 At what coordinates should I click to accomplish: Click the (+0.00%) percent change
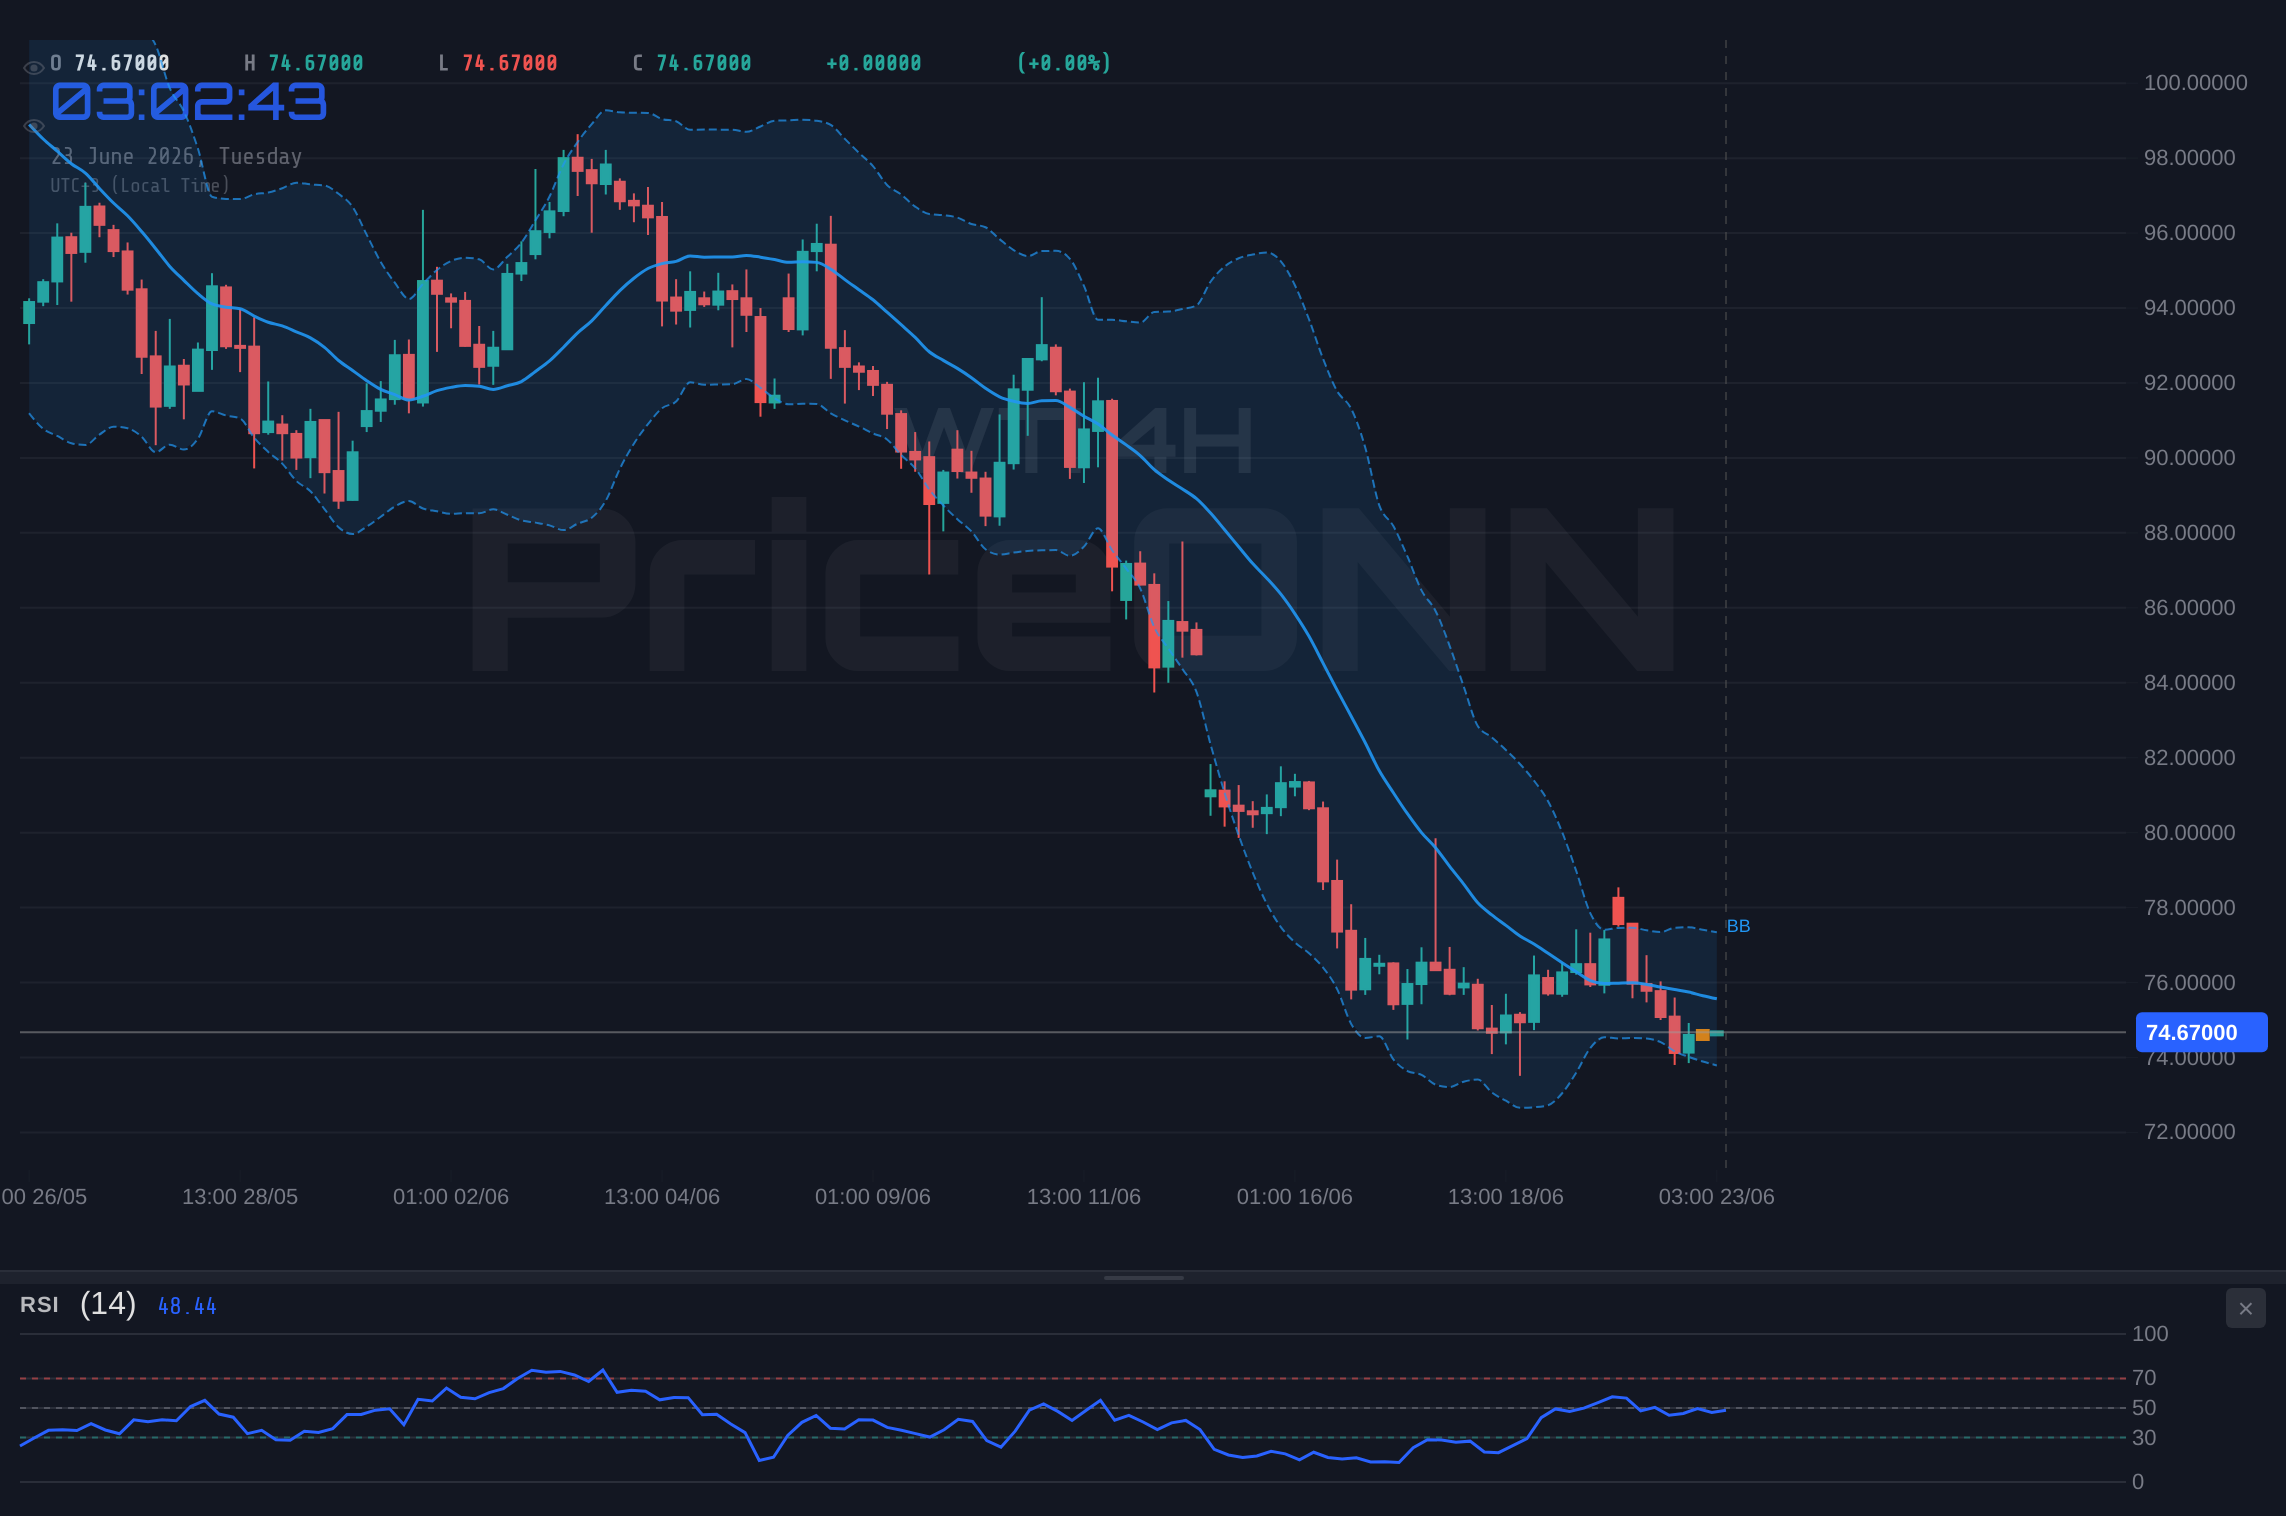pyautogui.click(x=1064, y=63)
